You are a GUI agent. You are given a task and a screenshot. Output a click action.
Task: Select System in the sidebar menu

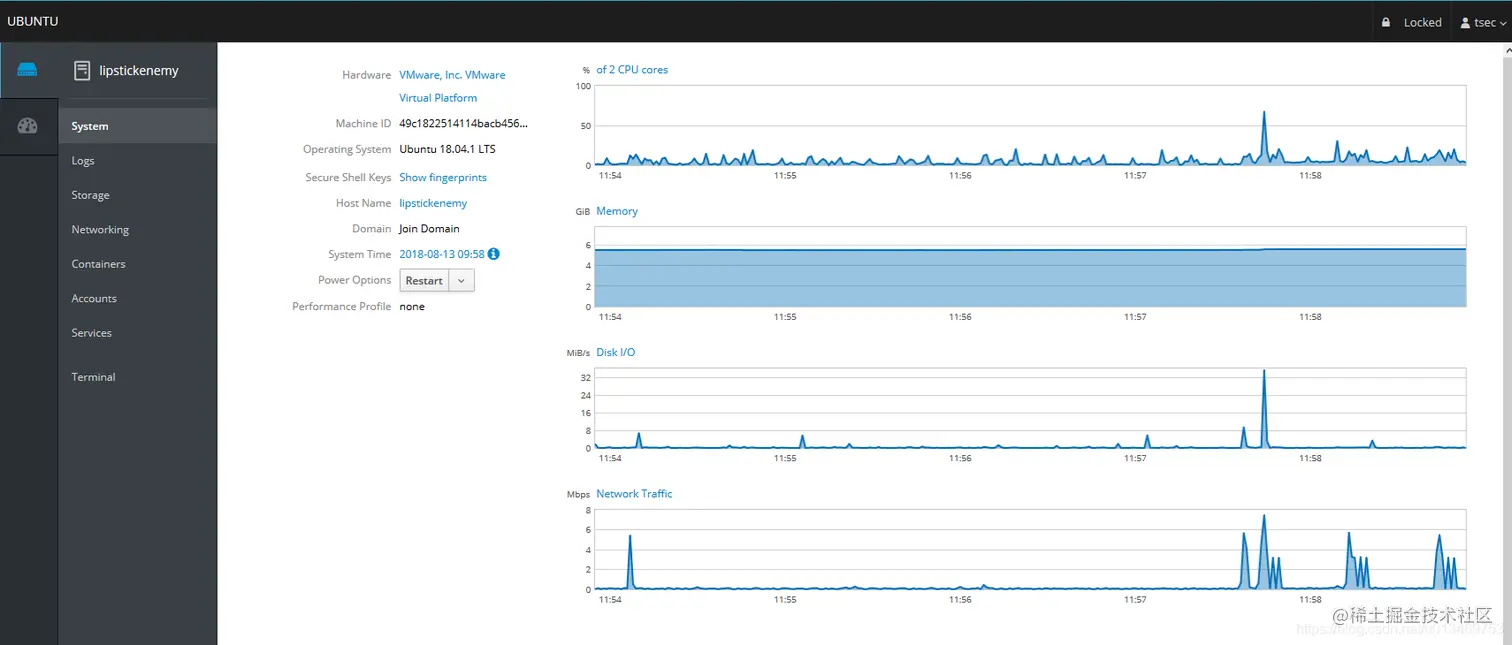point(138,126)
